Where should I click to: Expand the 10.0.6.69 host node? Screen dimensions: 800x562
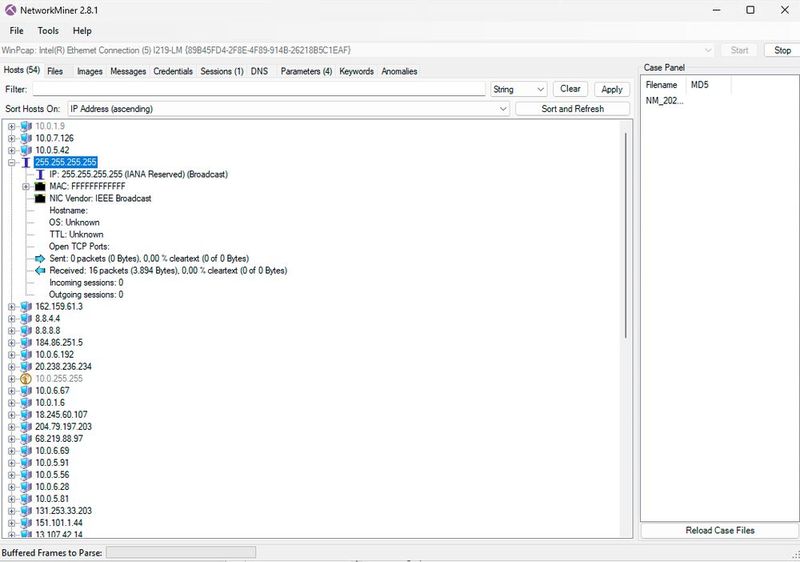tap(11, 451)
